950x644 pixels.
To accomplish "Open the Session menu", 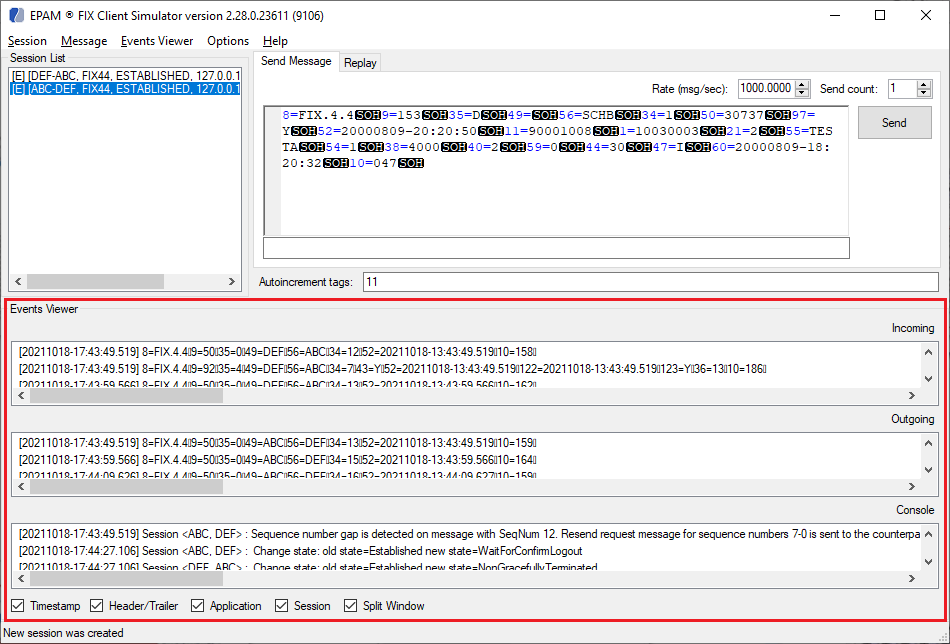I will tap(27, 41).
